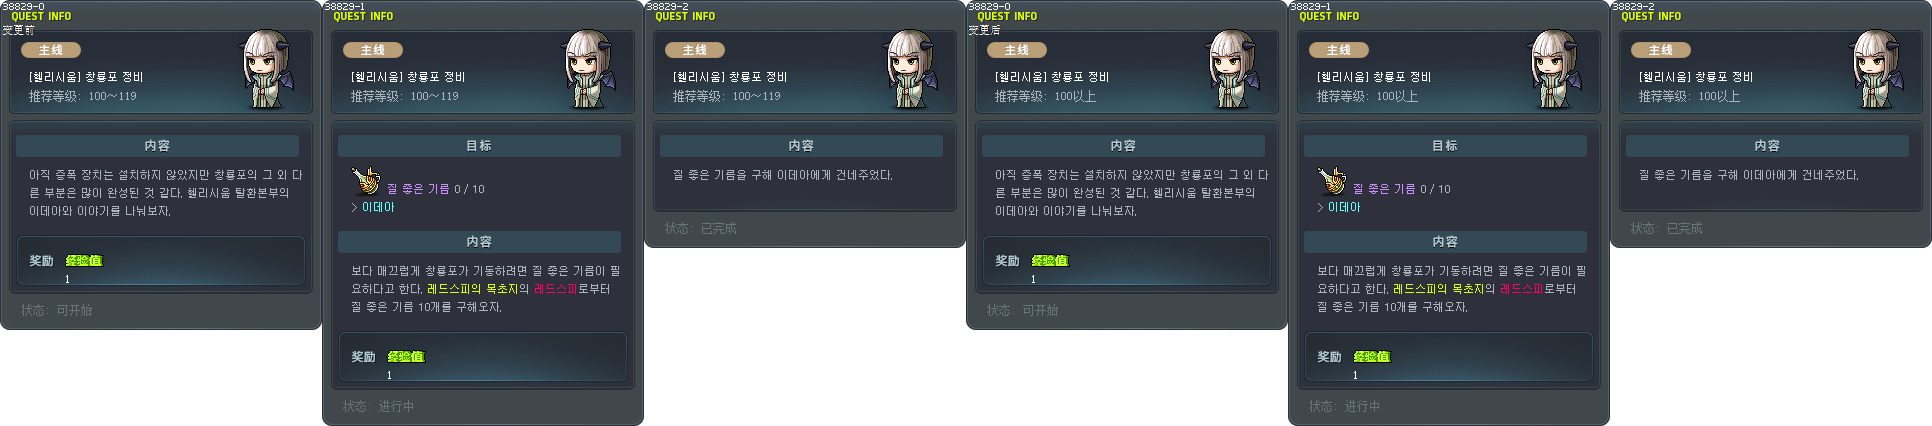Click the 目标 section header in the 100~119 panel
The height and width of the screenshot is (426, 1932).
479,146
